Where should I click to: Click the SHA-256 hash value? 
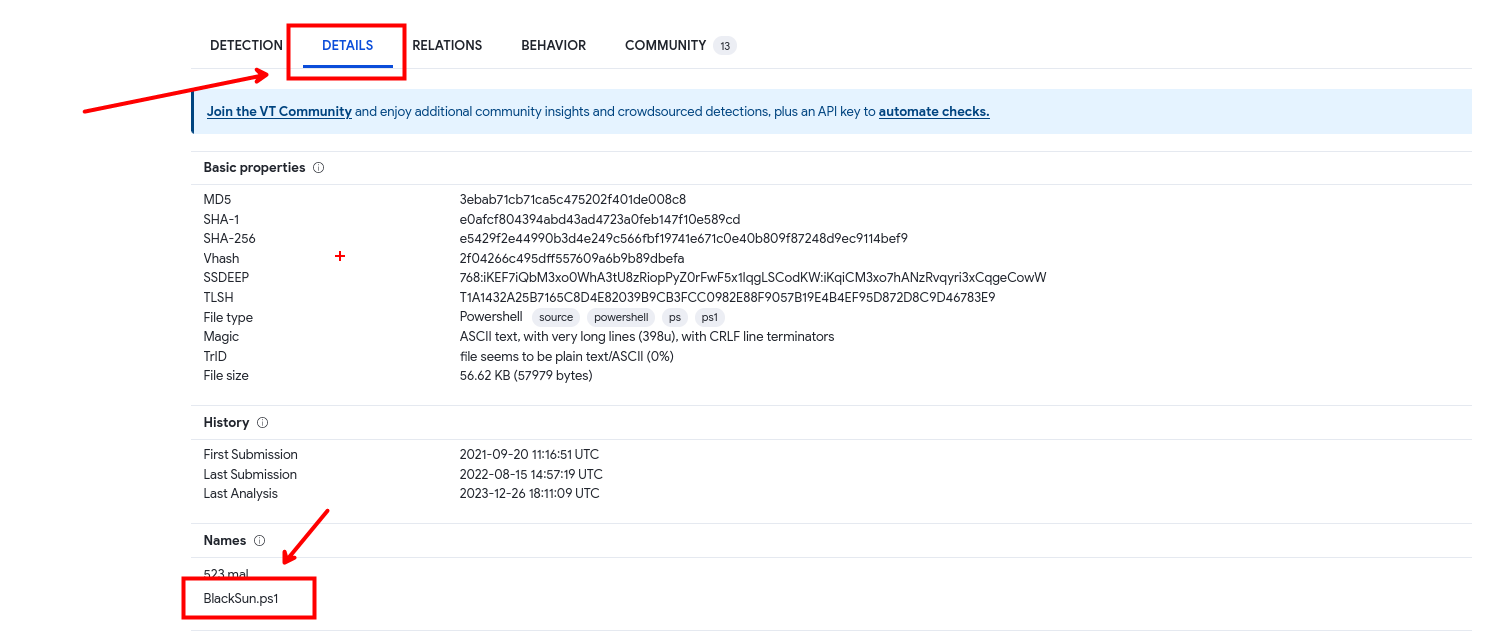point(683,239)
